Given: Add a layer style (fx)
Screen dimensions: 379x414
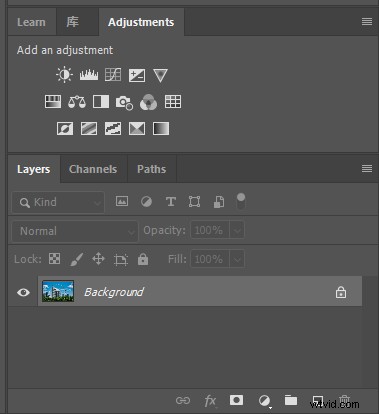Looking at the screenshot, I should (210, 401).
